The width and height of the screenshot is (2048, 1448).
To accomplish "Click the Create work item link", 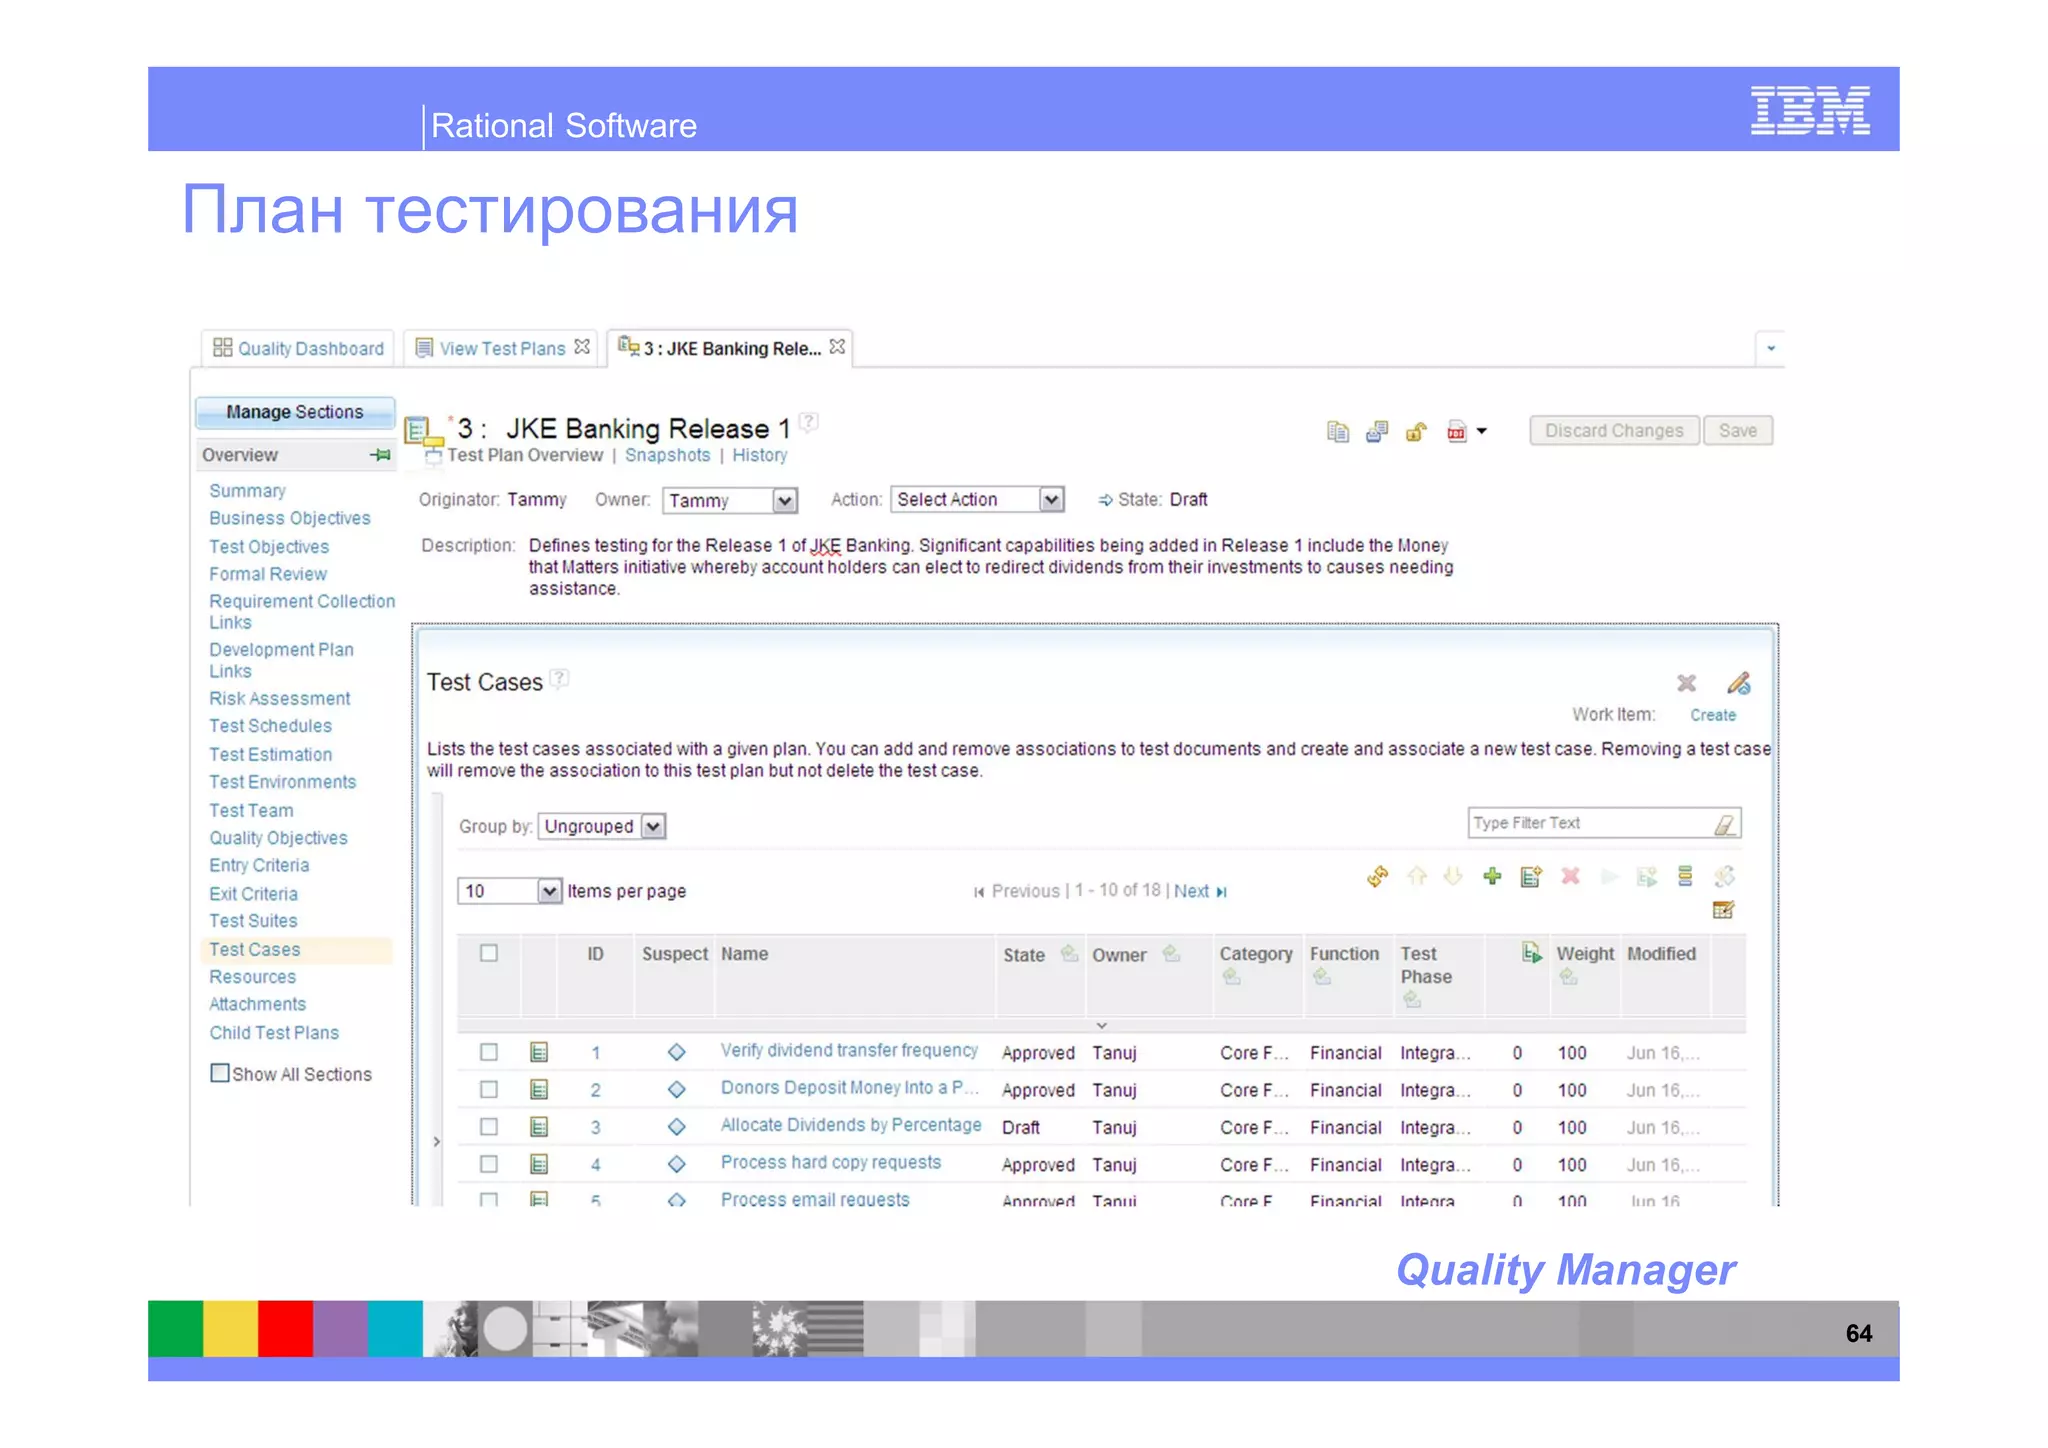I will [1713, 715].
